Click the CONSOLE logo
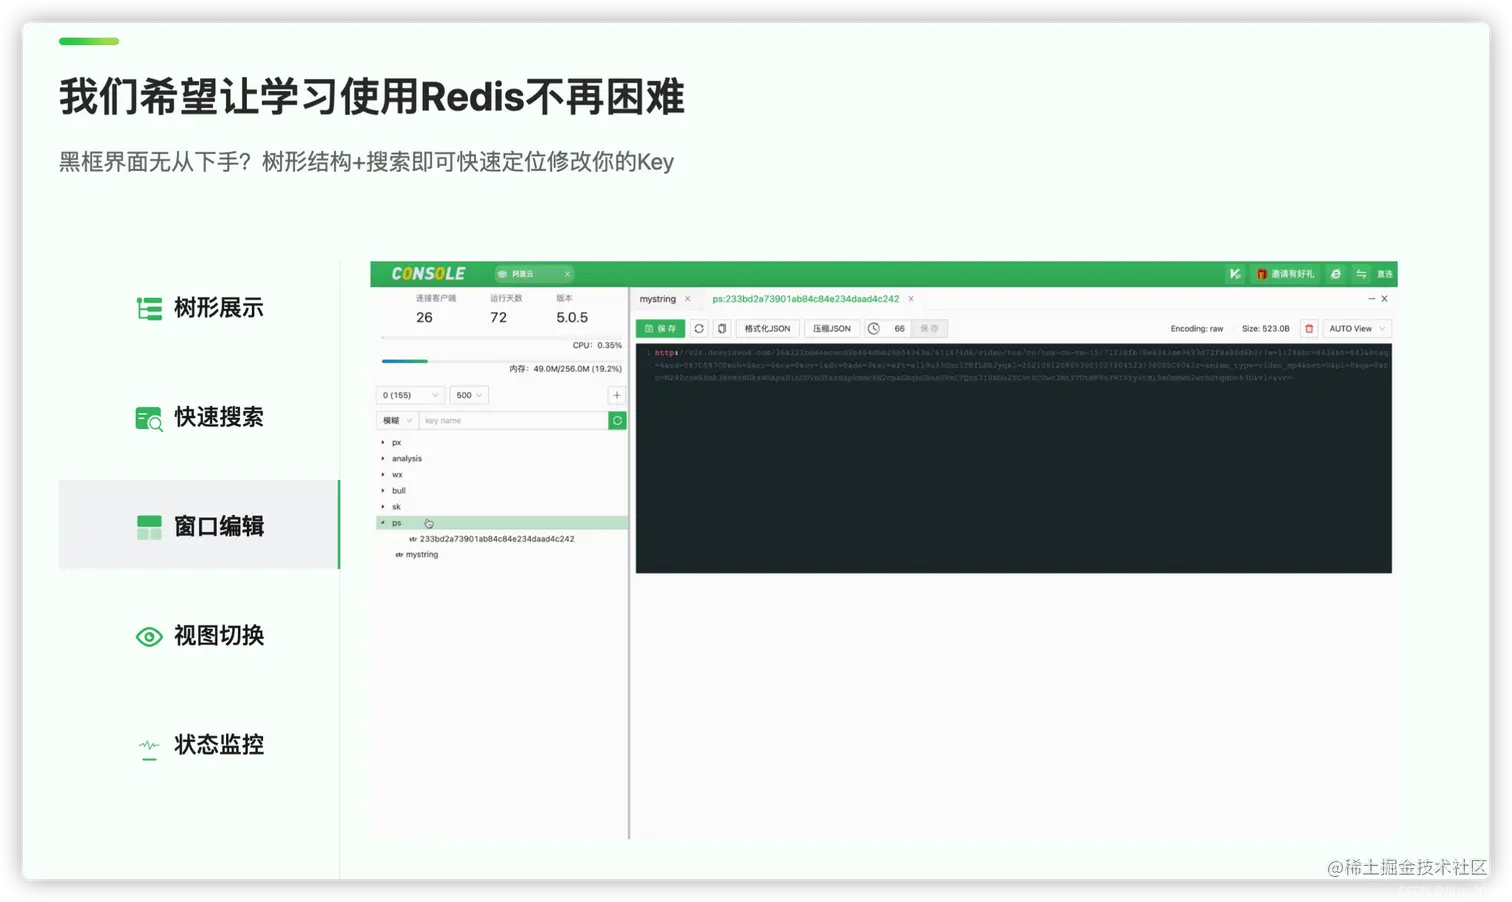 click(x=428, y=274)
